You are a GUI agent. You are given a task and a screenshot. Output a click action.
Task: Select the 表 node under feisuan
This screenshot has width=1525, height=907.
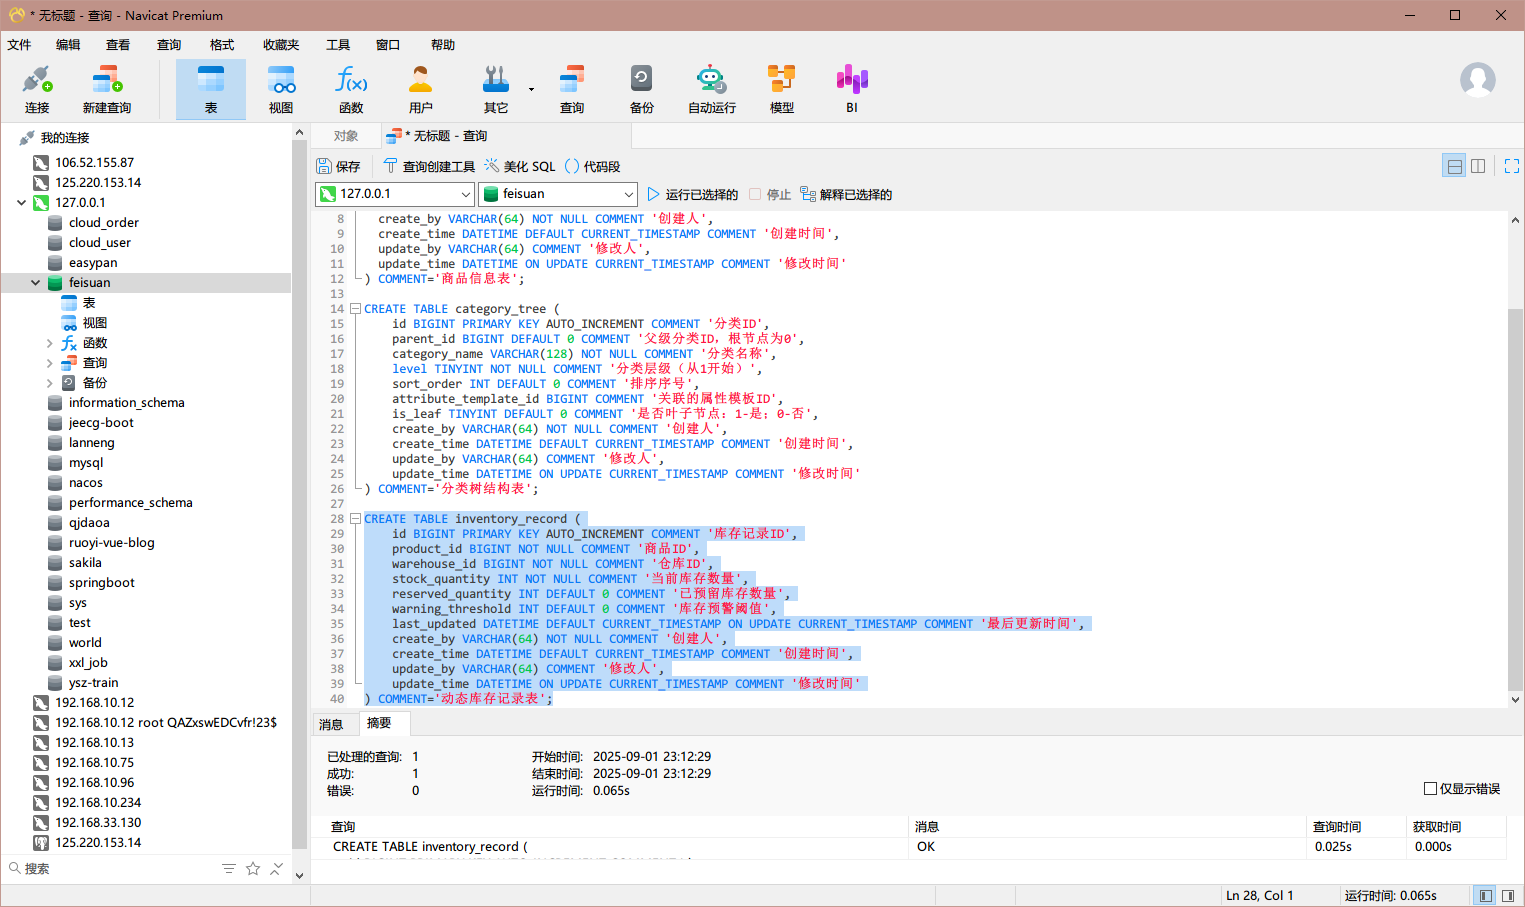pyautogui.click(x=89, y=303)
